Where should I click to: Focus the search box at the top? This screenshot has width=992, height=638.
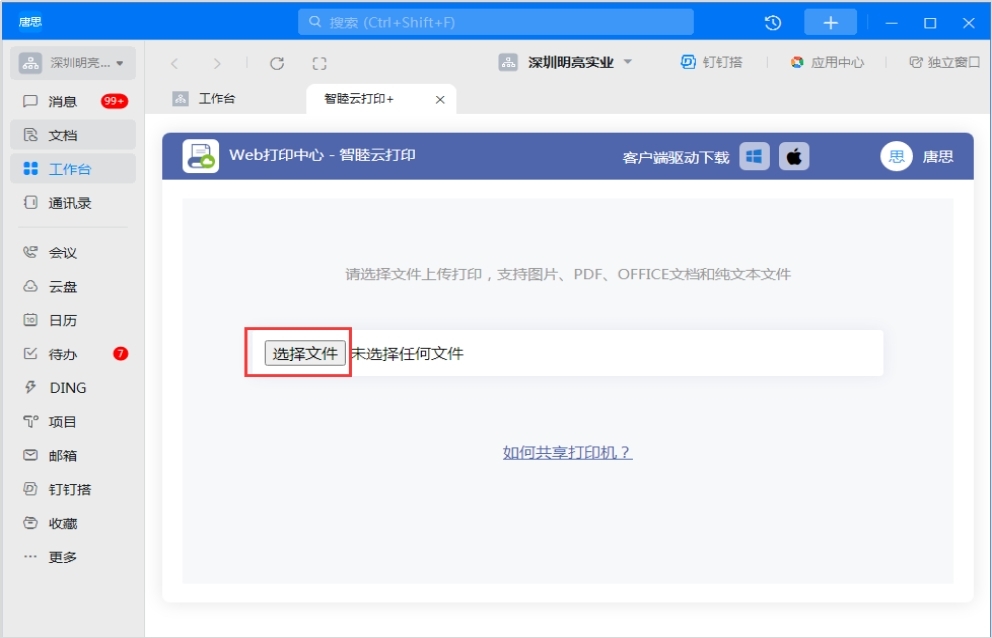[495, 22]
